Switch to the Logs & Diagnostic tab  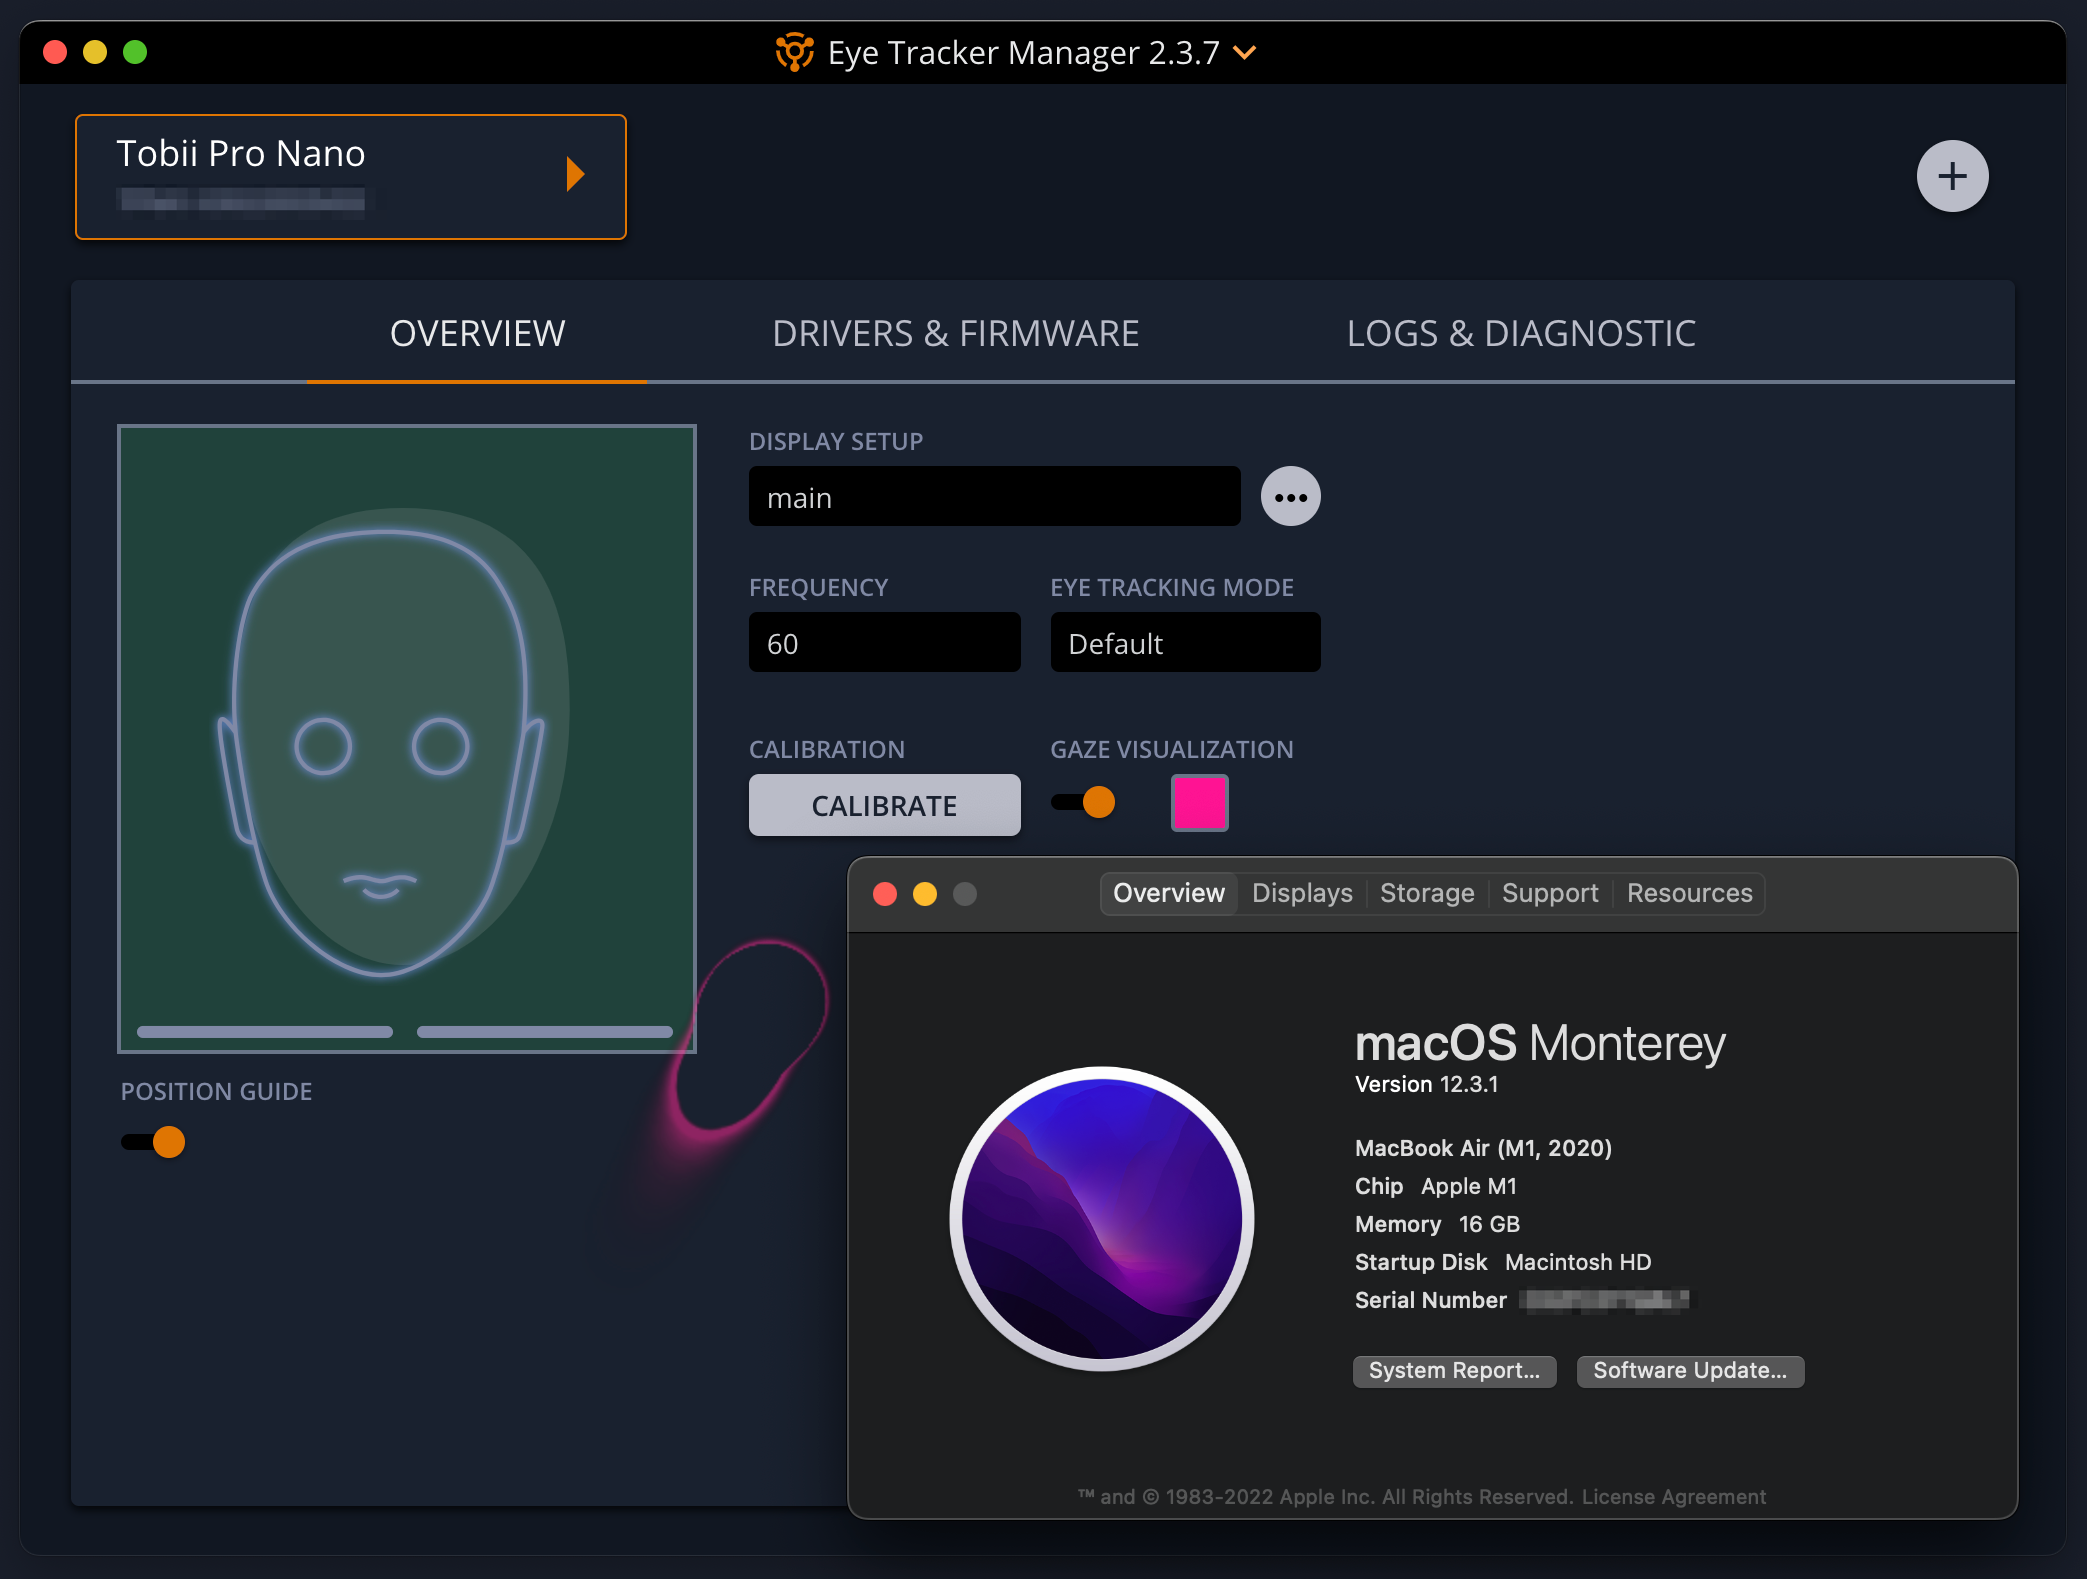1521,334
